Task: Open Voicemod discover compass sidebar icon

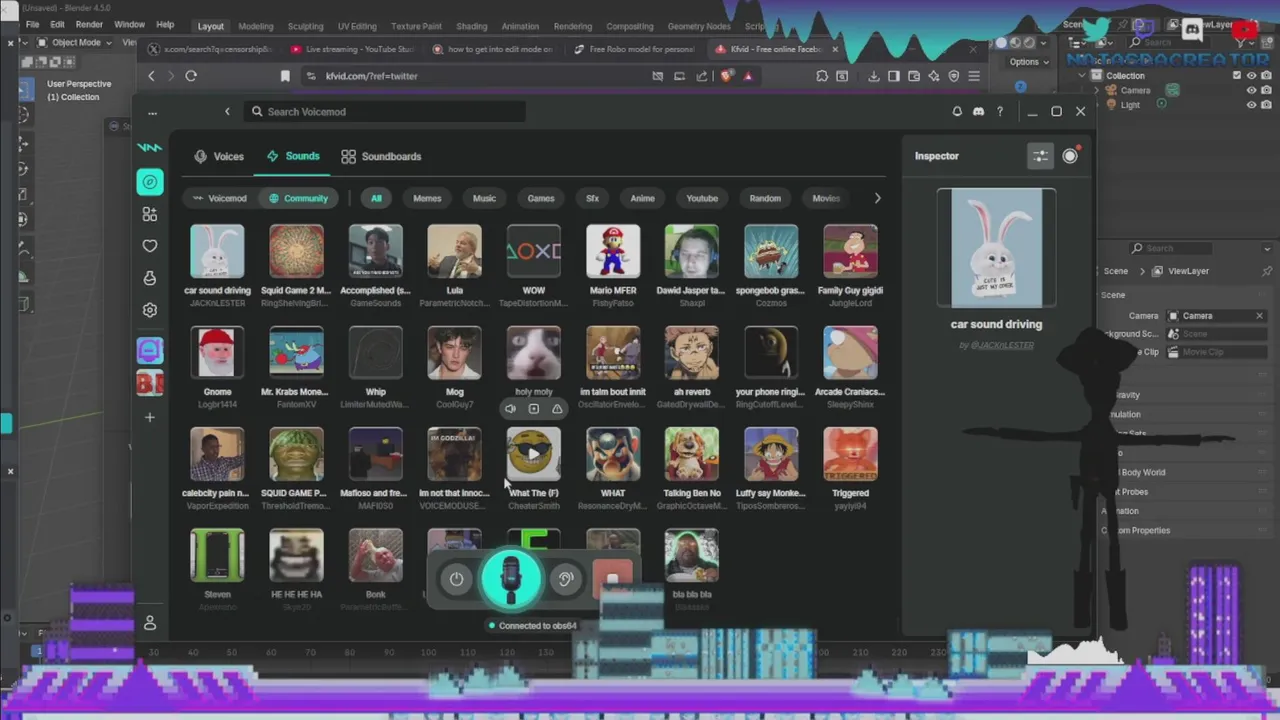Action: 150,182
